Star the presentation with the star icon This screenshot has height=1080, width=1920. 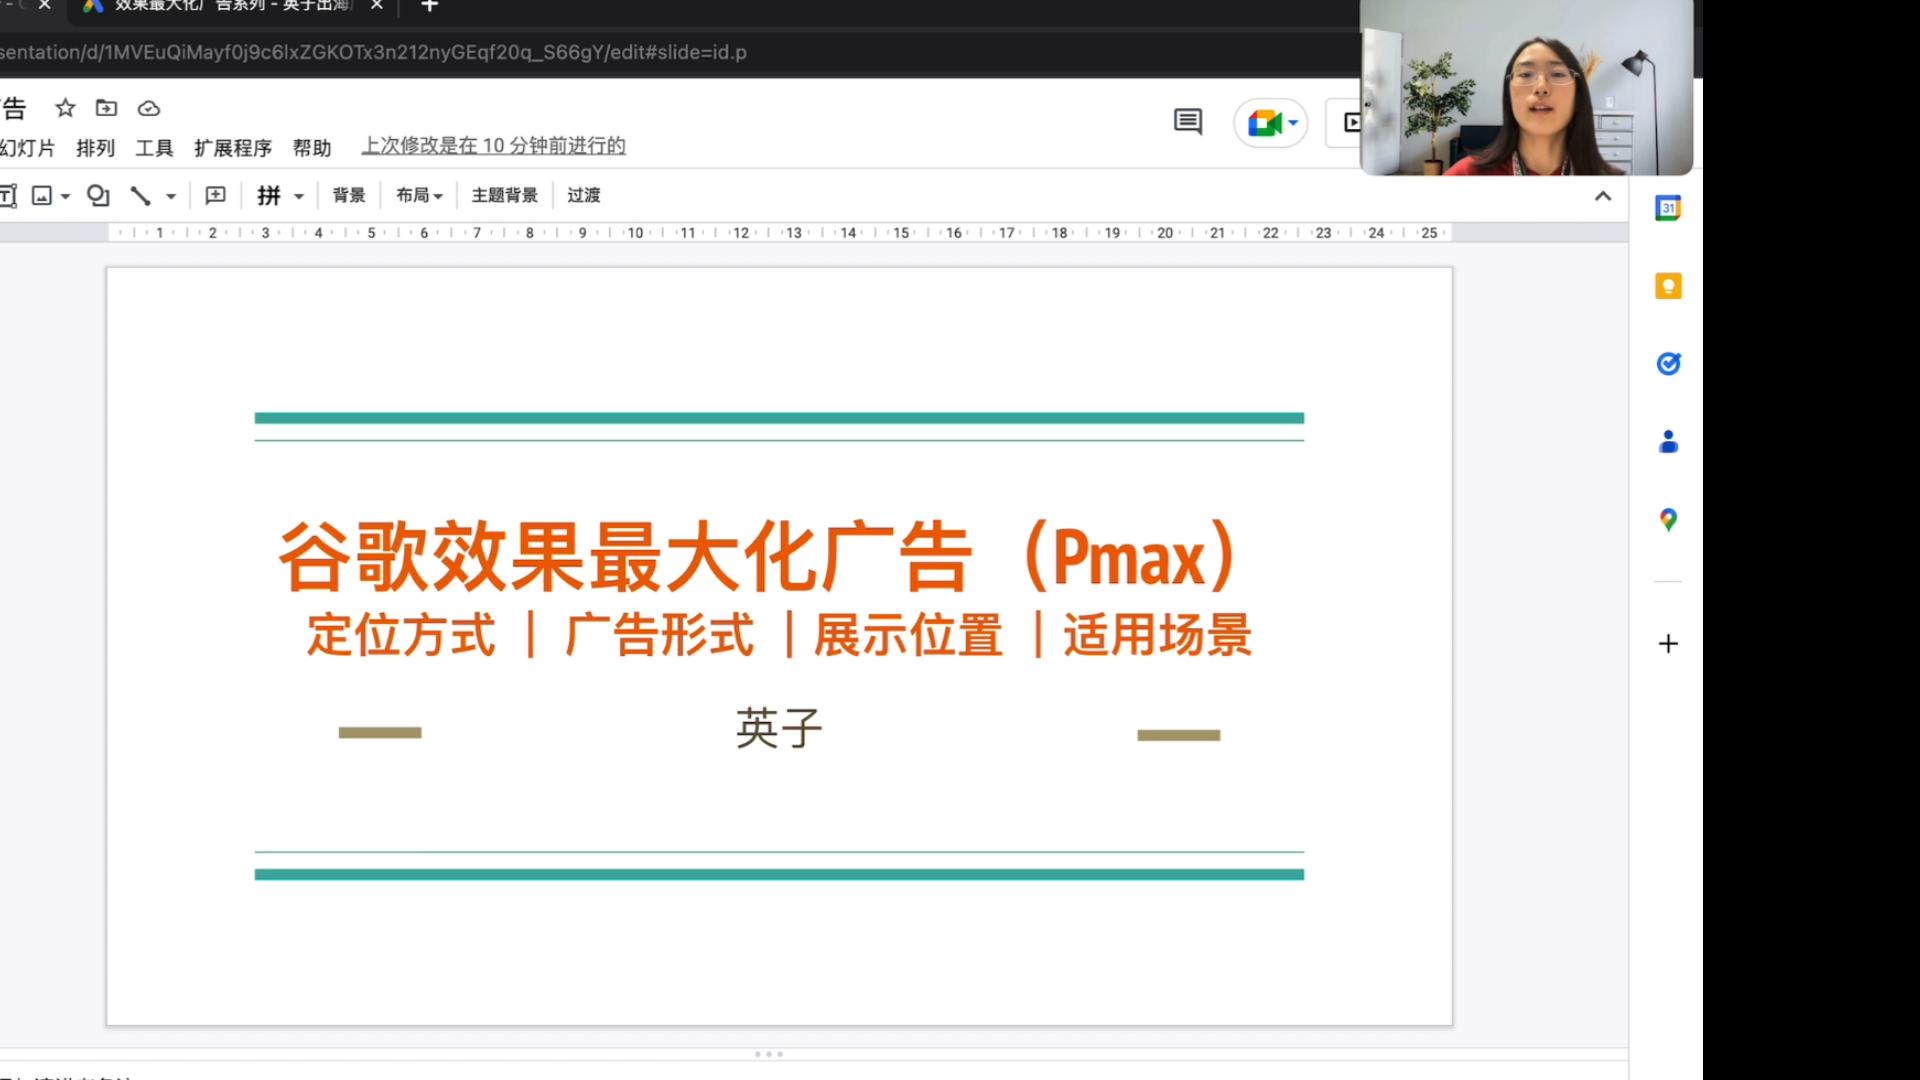click(x=65, y=108)
